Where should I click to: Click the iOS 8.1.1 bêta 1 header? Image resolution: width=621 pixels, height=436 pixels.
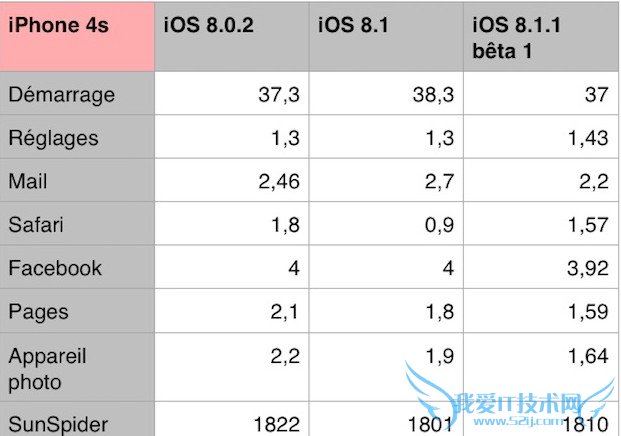click(x=540, y=37)
